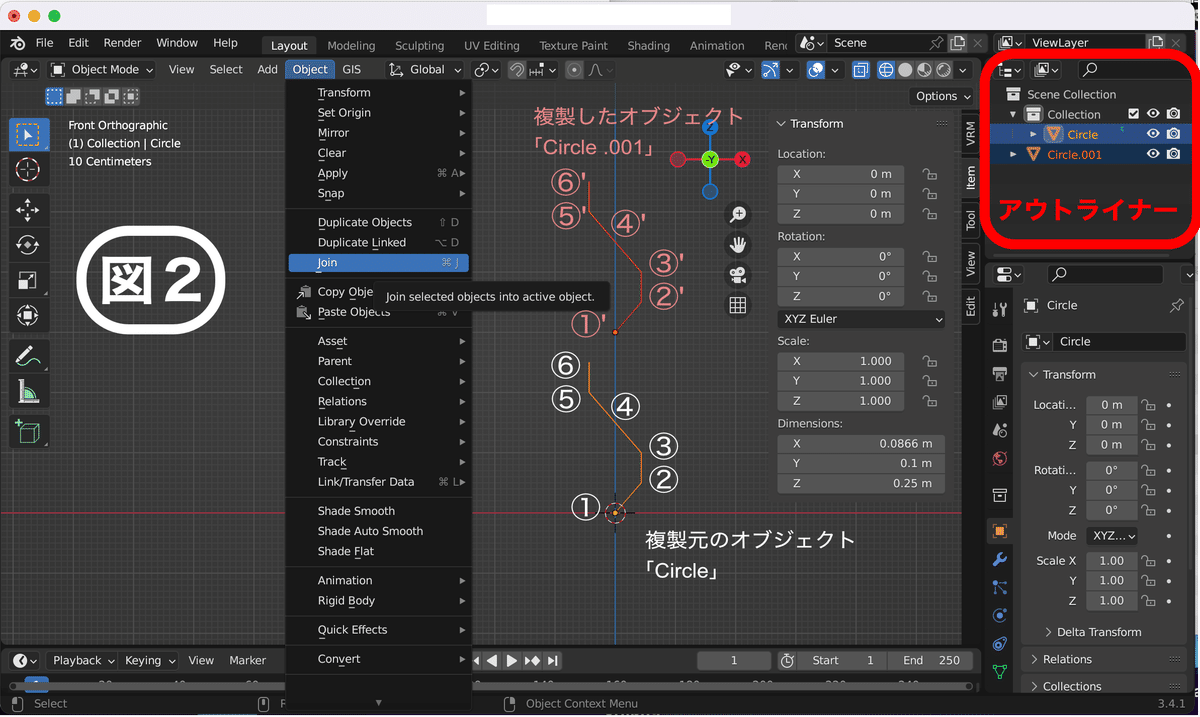Image resolution: width=1200 pixels, height=717 pixels.
Task: Open the Object Data properties tab icon
Action: click(x=1000, y=671)
